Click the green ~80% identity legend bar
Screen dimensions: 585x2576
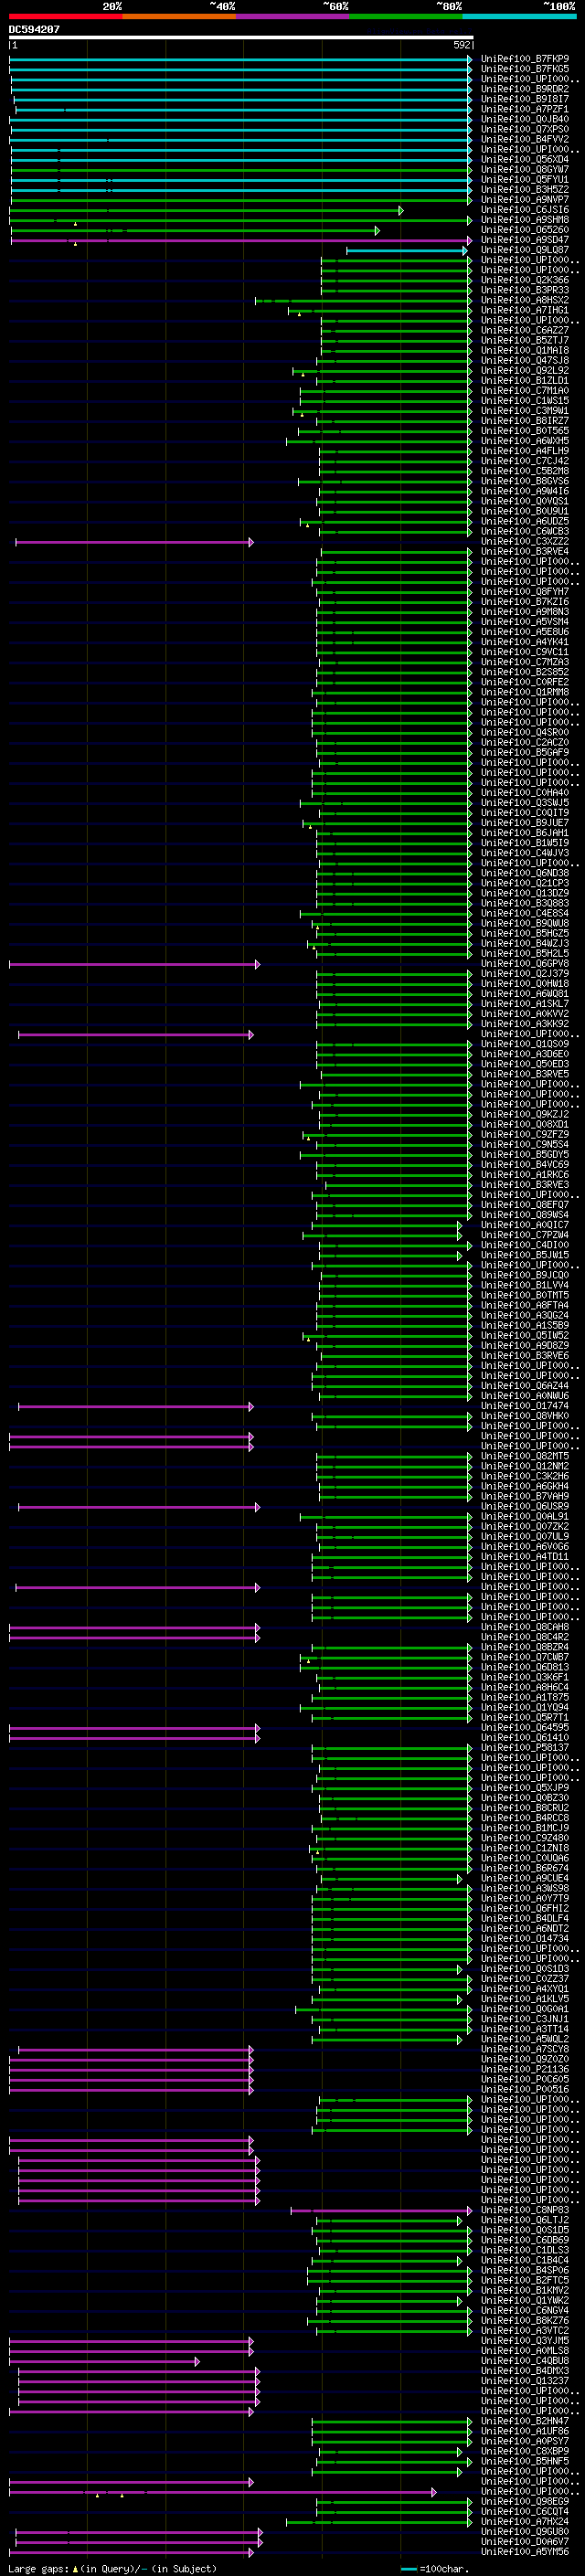[x=406, y=16]
